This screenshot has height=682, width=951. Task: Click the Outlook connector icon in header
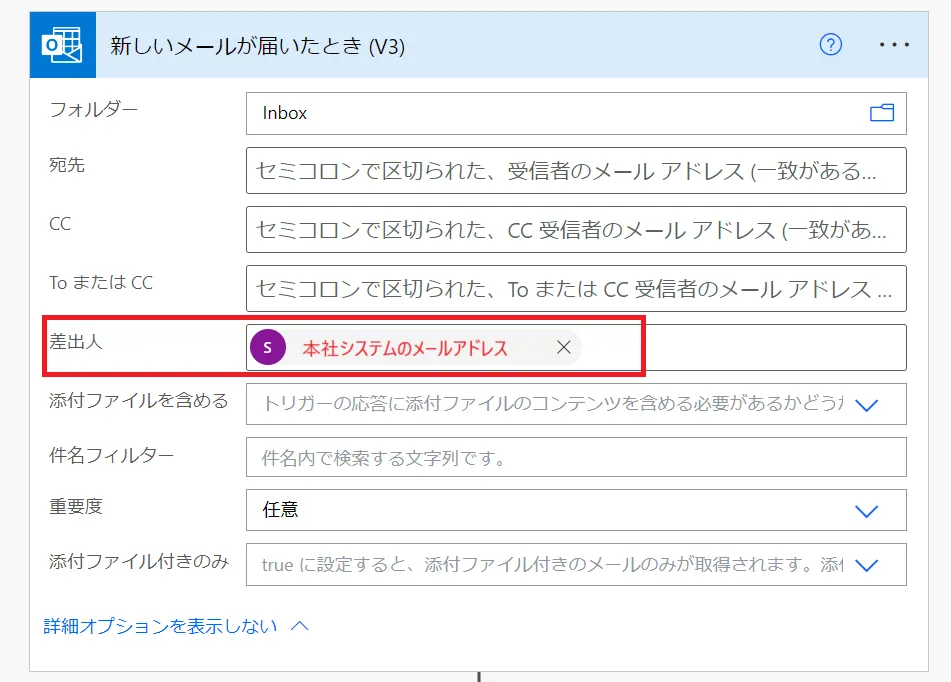coord(62,45)
